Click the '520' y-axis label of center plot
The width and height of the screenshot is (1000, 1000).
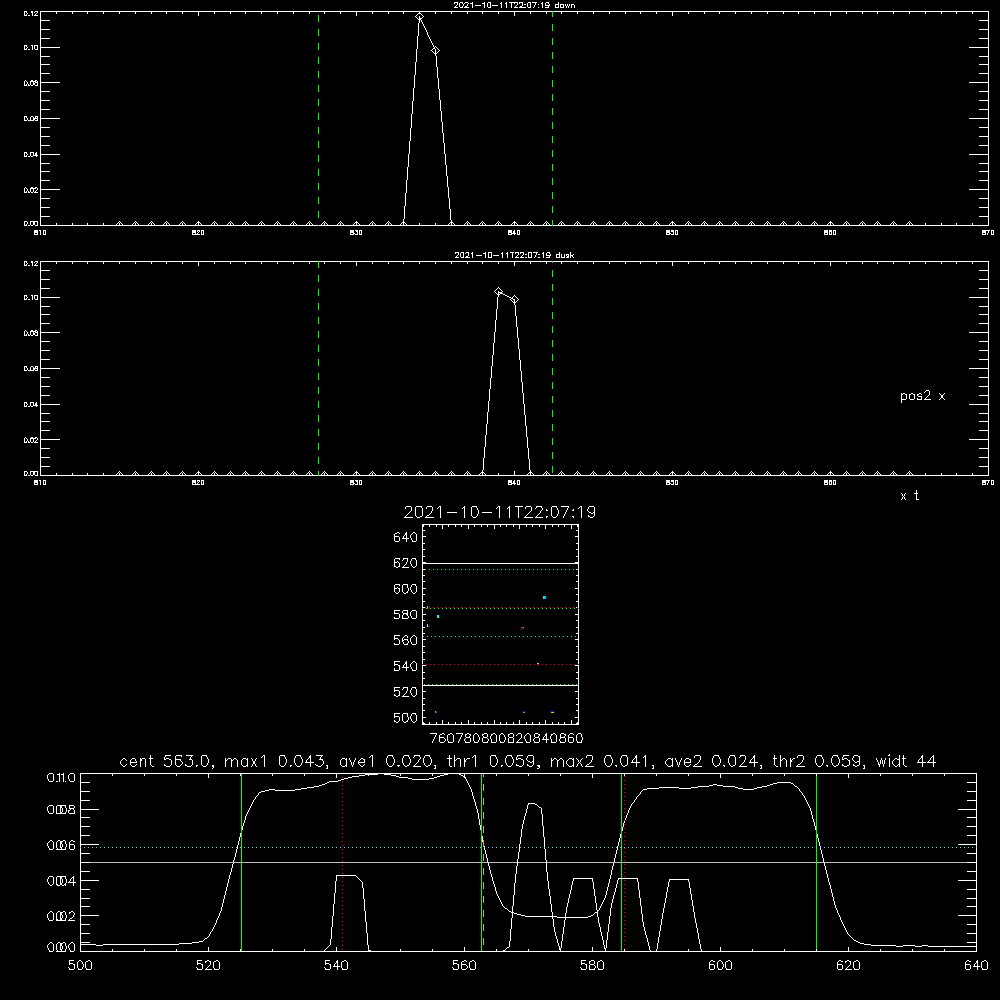tap(406, 692)
